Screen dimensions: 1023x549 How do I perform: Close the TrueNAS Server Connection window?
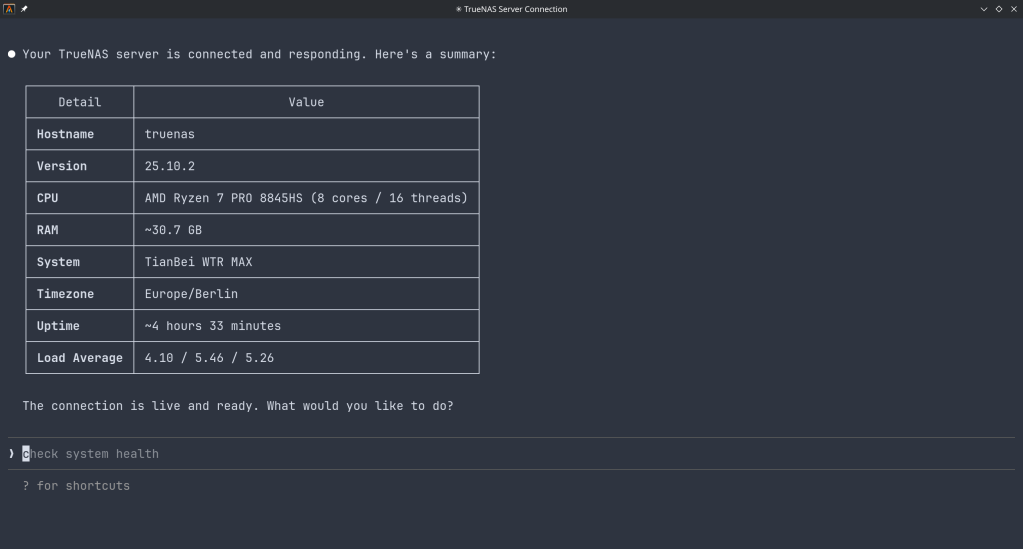point(1013,9)
